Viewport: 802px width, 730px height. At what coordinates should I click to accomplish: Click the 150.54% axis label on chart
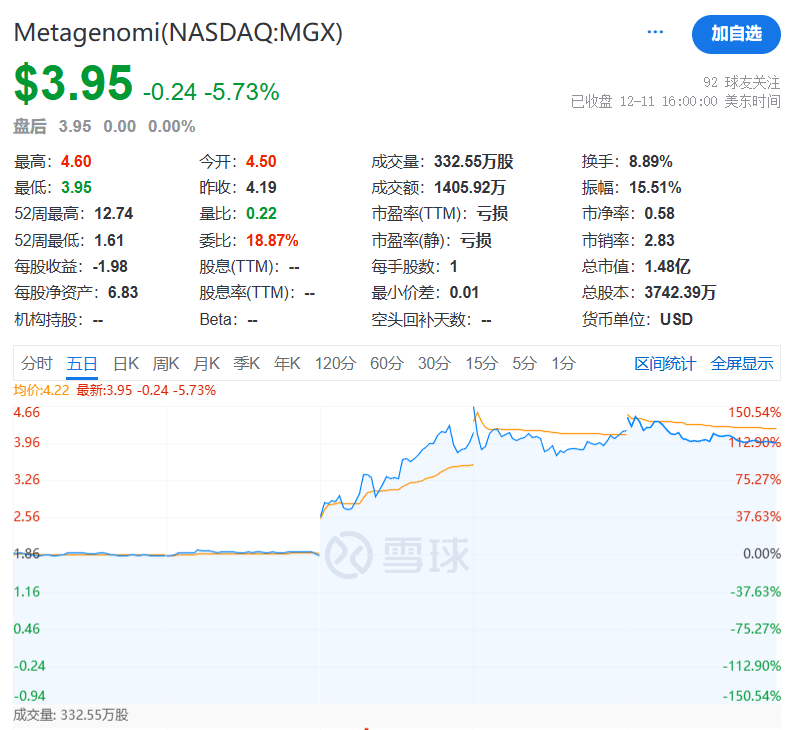tap(754, 412)
